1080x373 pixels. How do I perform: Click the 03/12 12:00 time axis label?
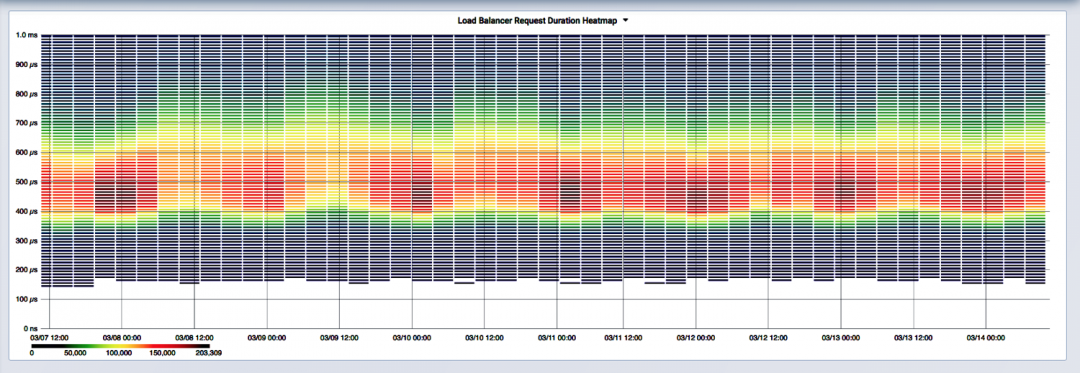768,338
